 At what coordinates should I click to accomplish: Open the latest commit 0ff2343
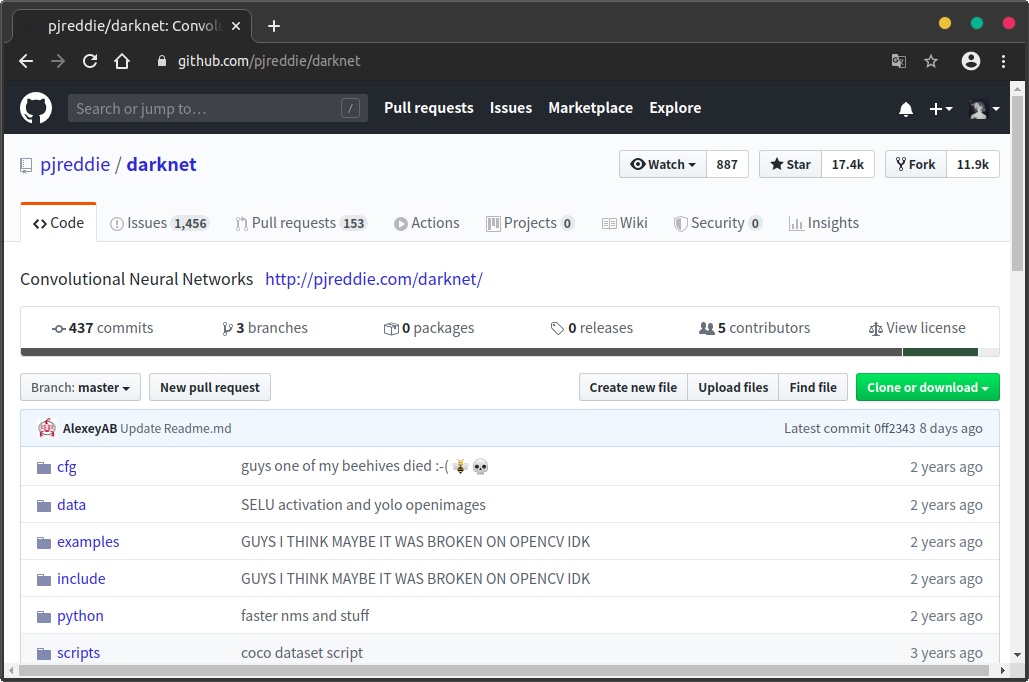(894, 428)
